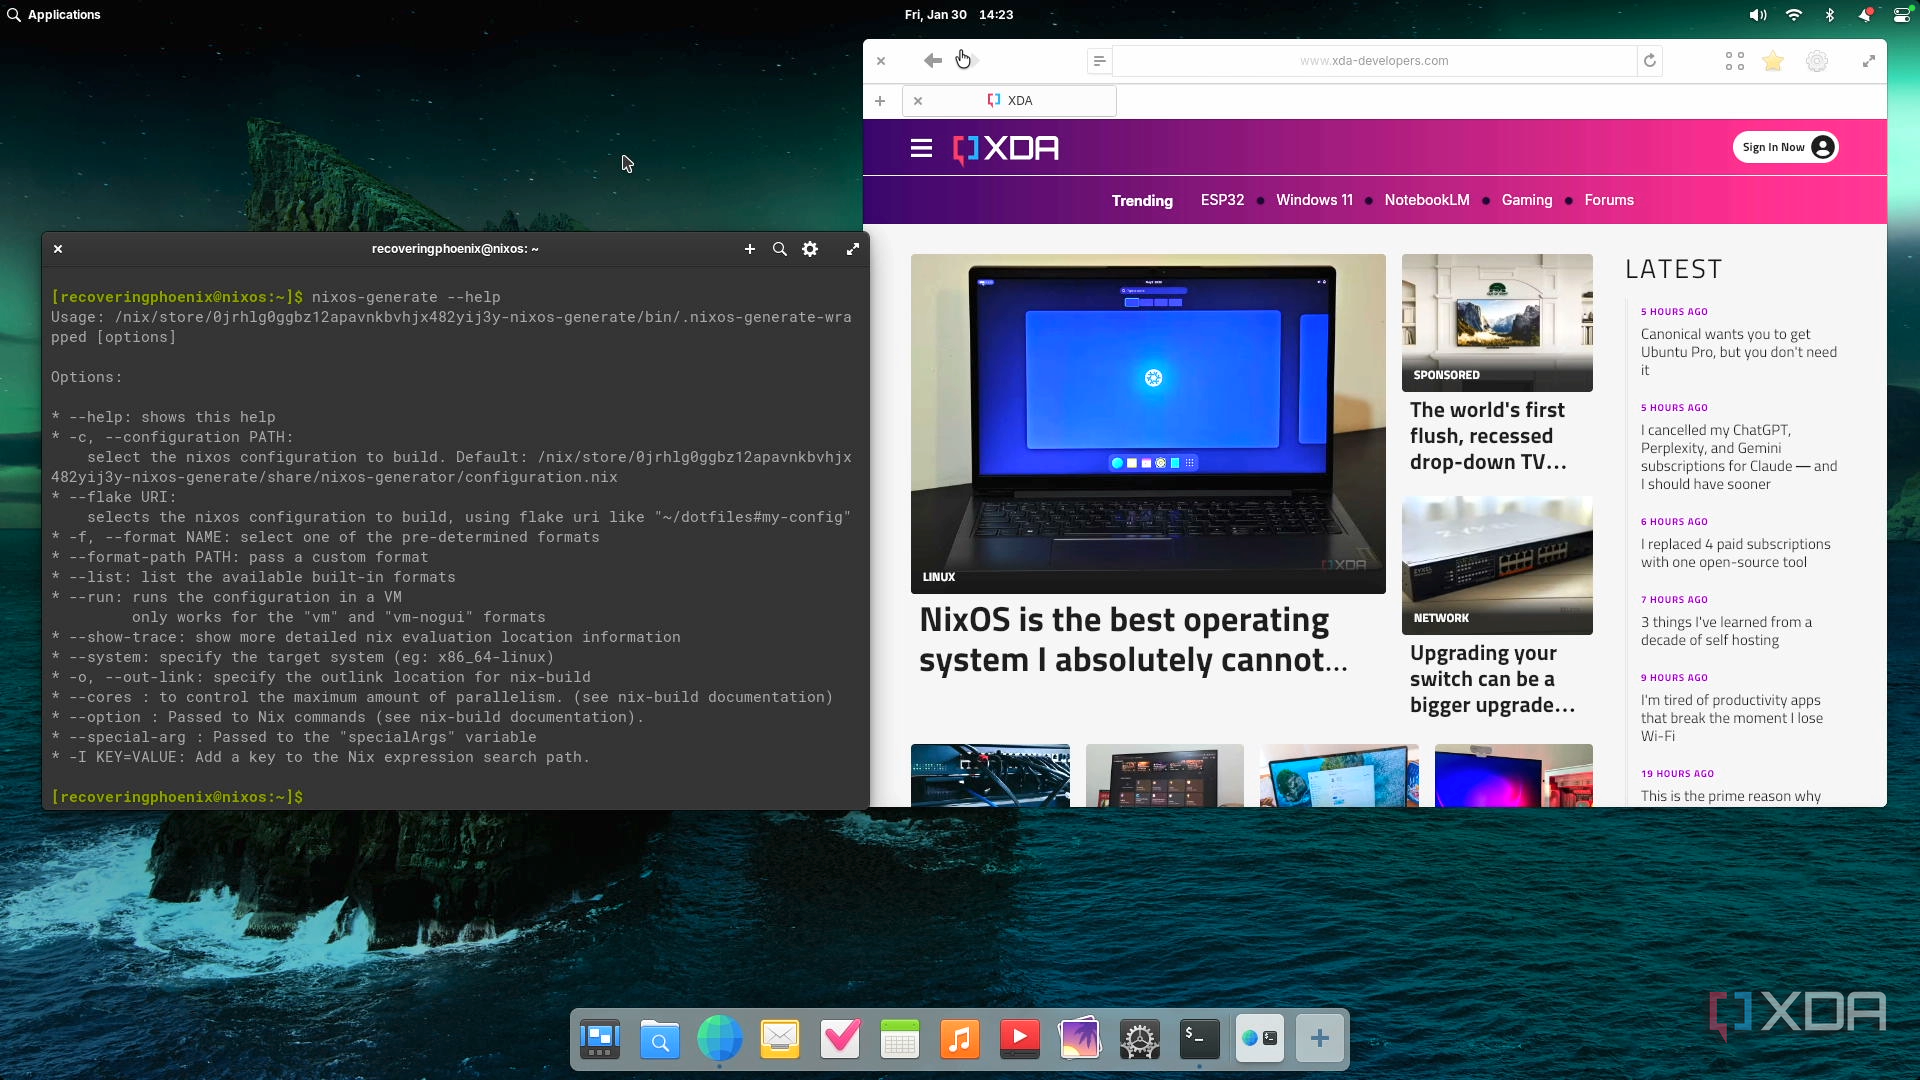This screenshot has width=1920, height=1080.
Task: Open browser tab overview grid icon
Action: point(1735,61)
